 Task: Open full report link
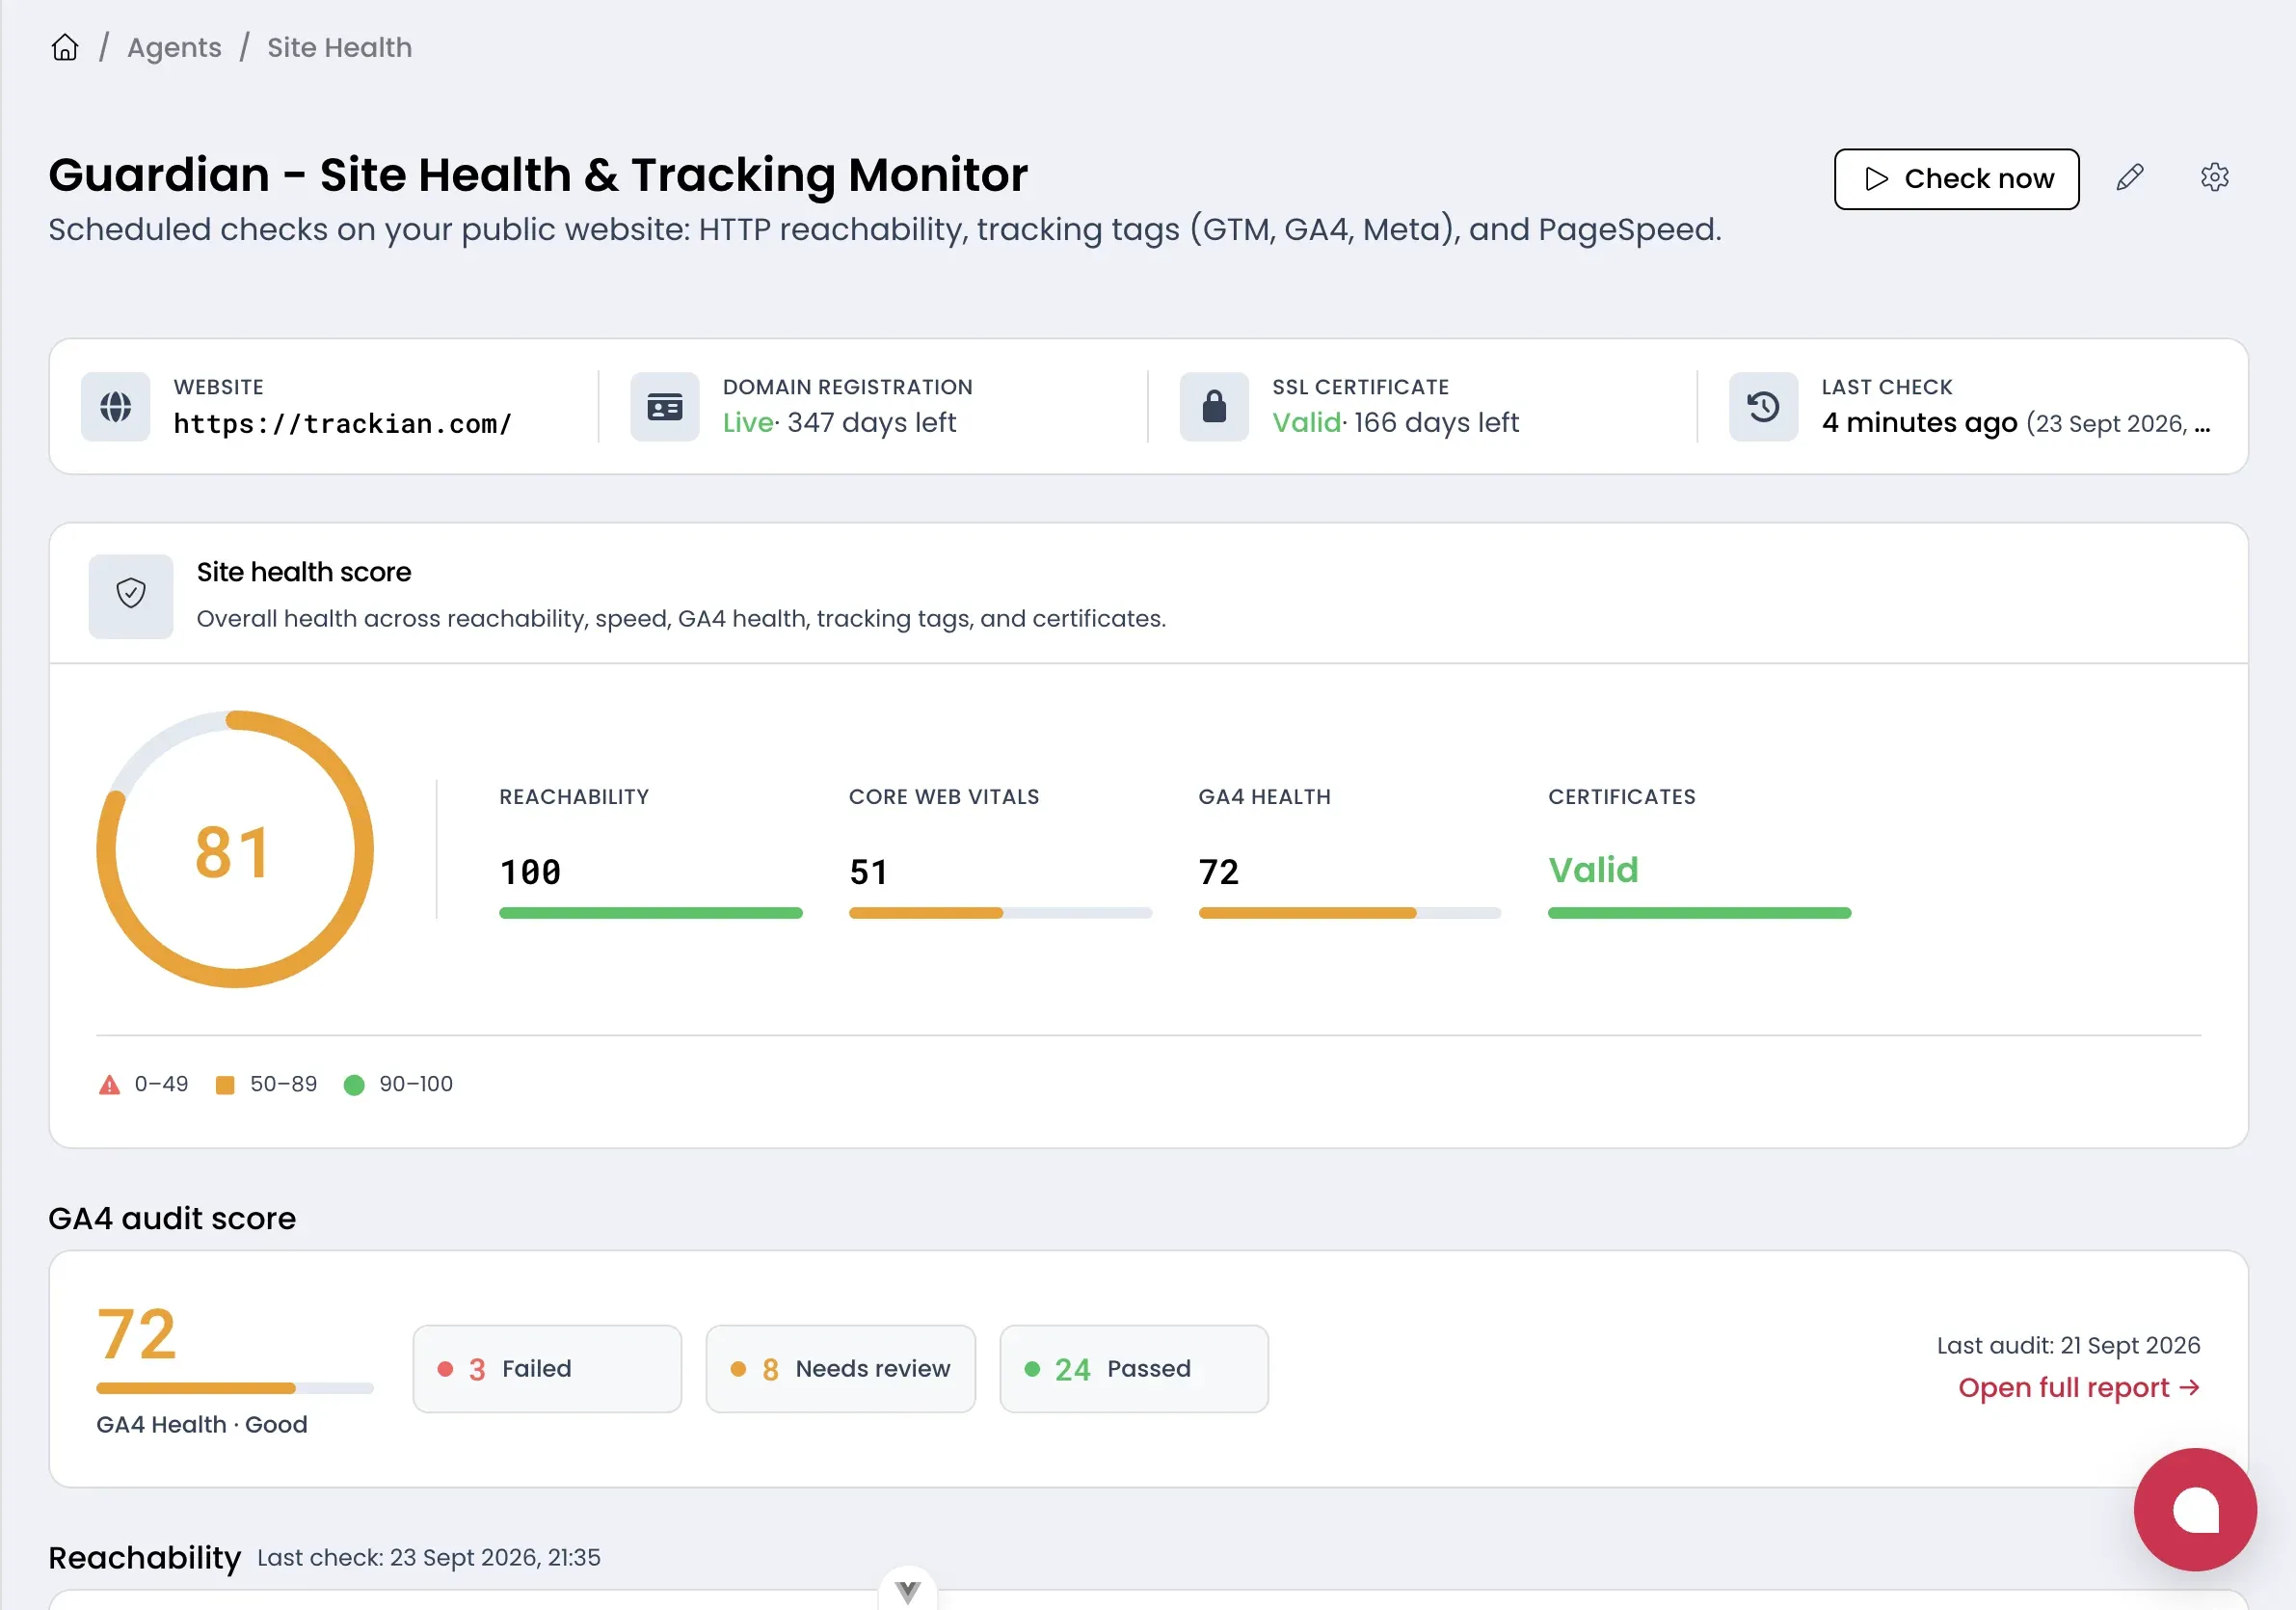click(2079, 1388)
